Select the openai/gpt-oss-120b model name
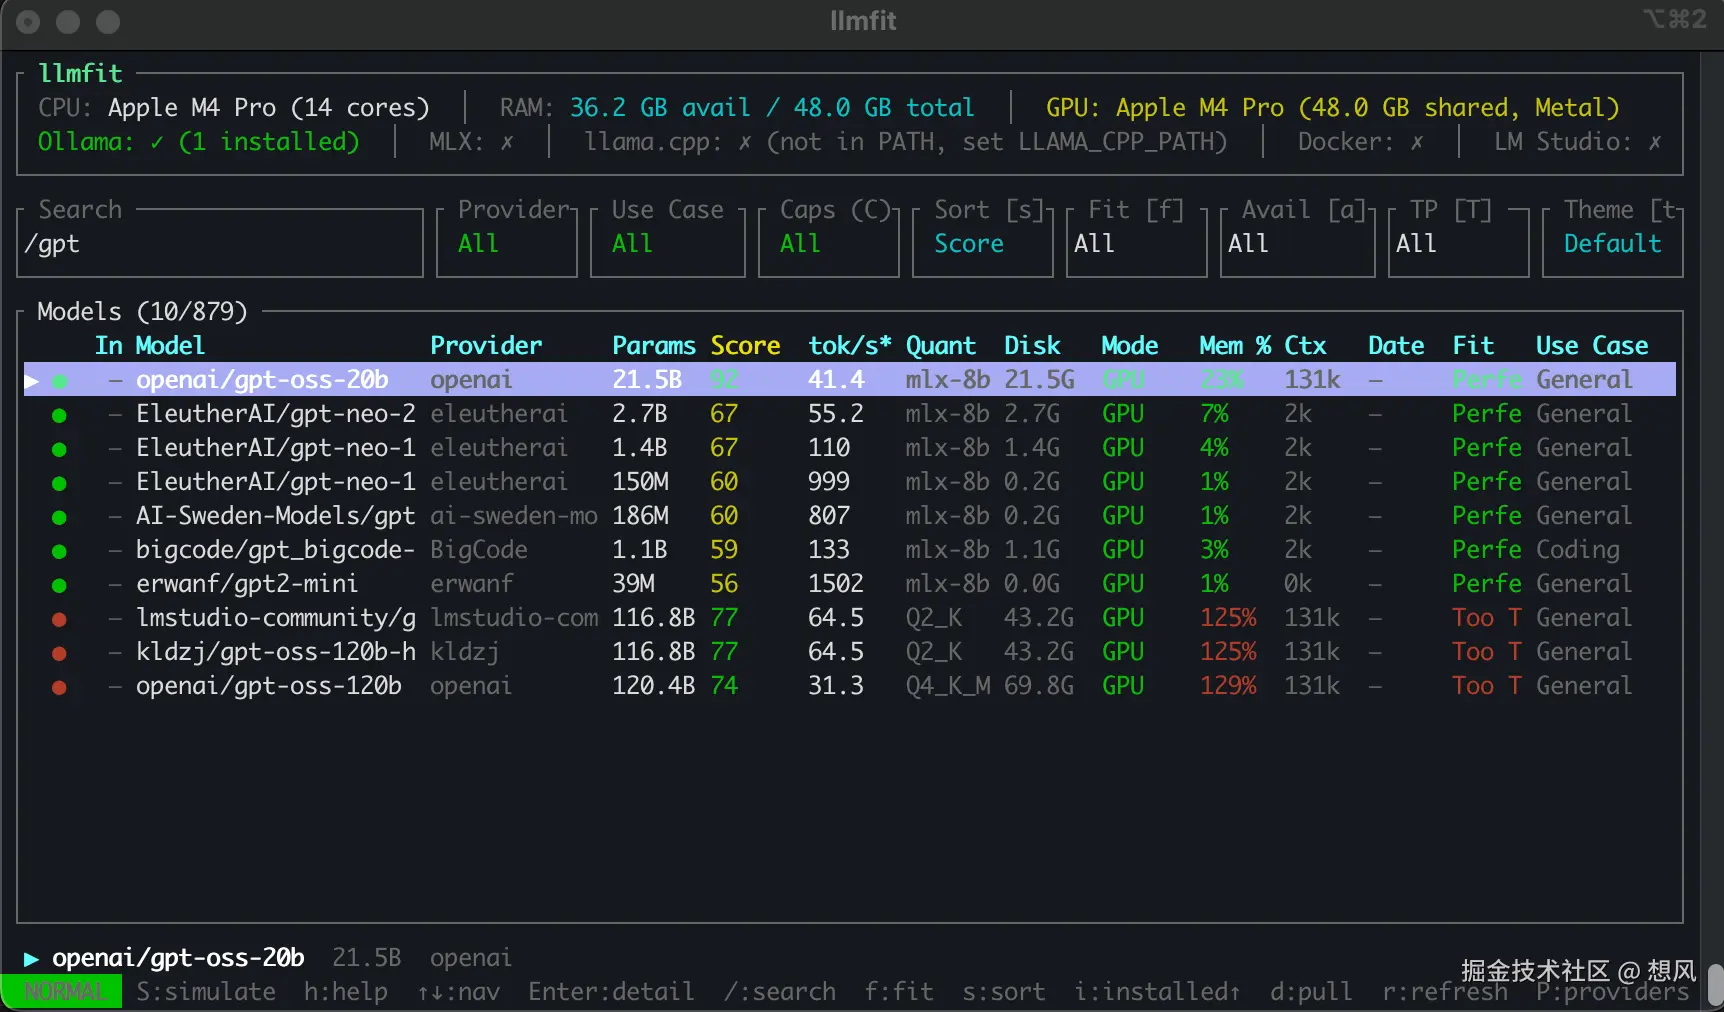 tap(269, 686)
